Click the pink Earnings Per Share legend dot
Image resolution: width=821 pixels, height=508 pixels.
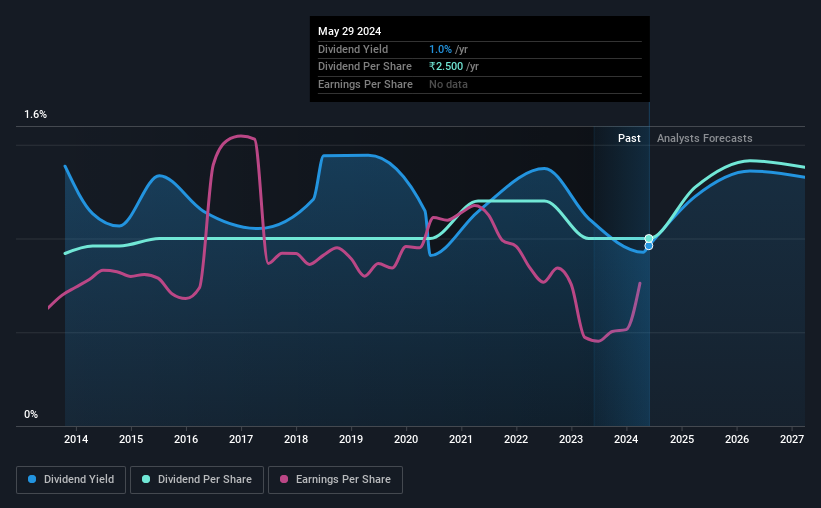284,479
